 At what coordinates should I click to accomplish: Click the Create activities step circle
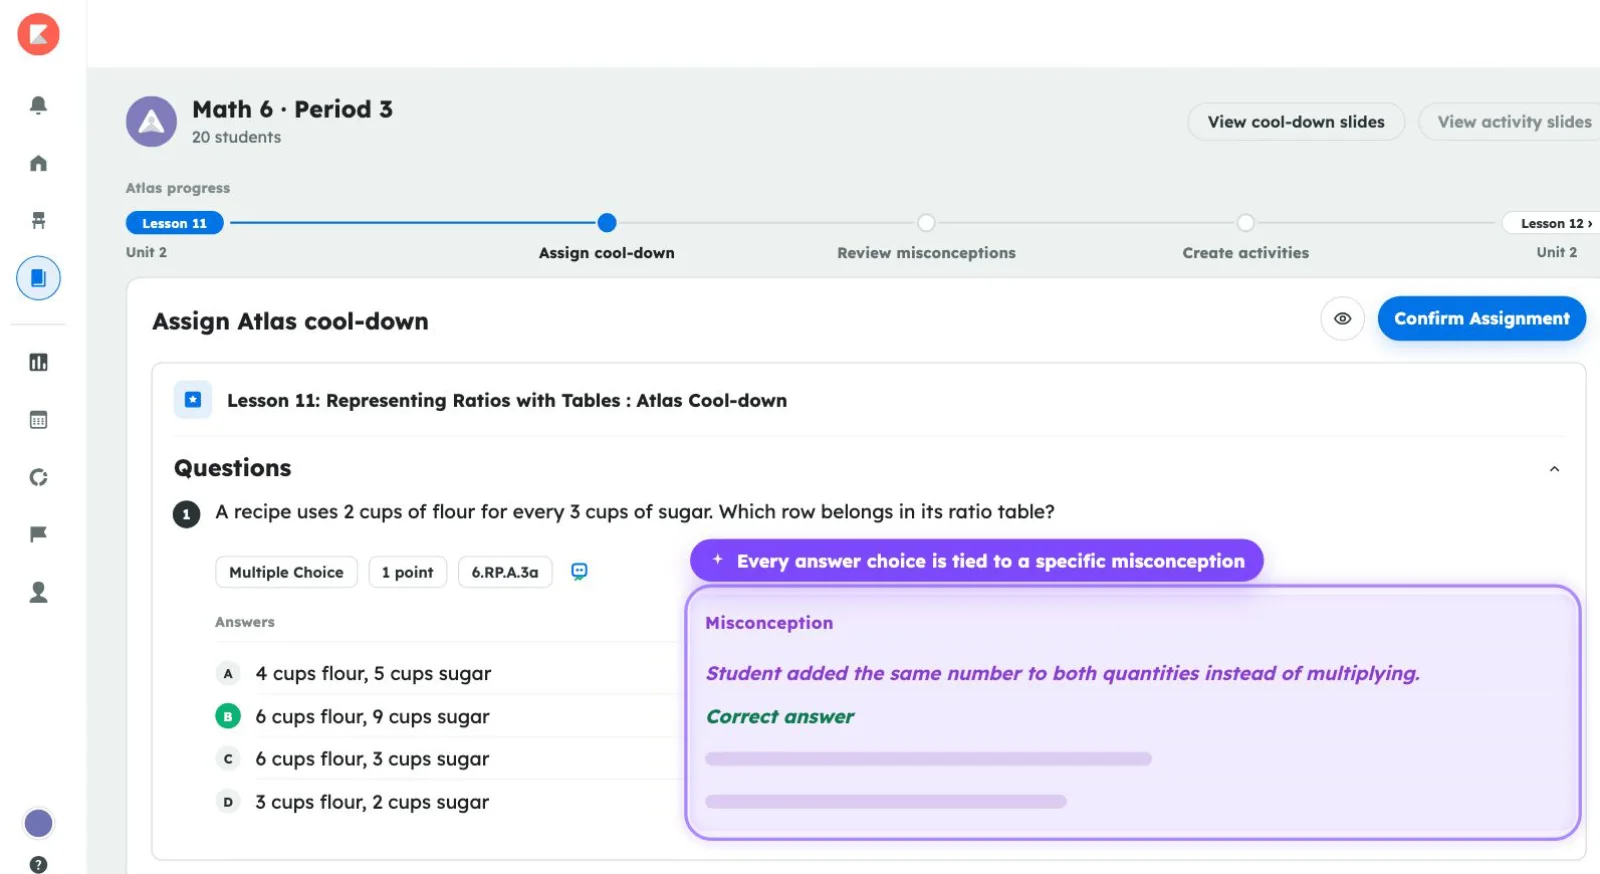coord(1245,223)
